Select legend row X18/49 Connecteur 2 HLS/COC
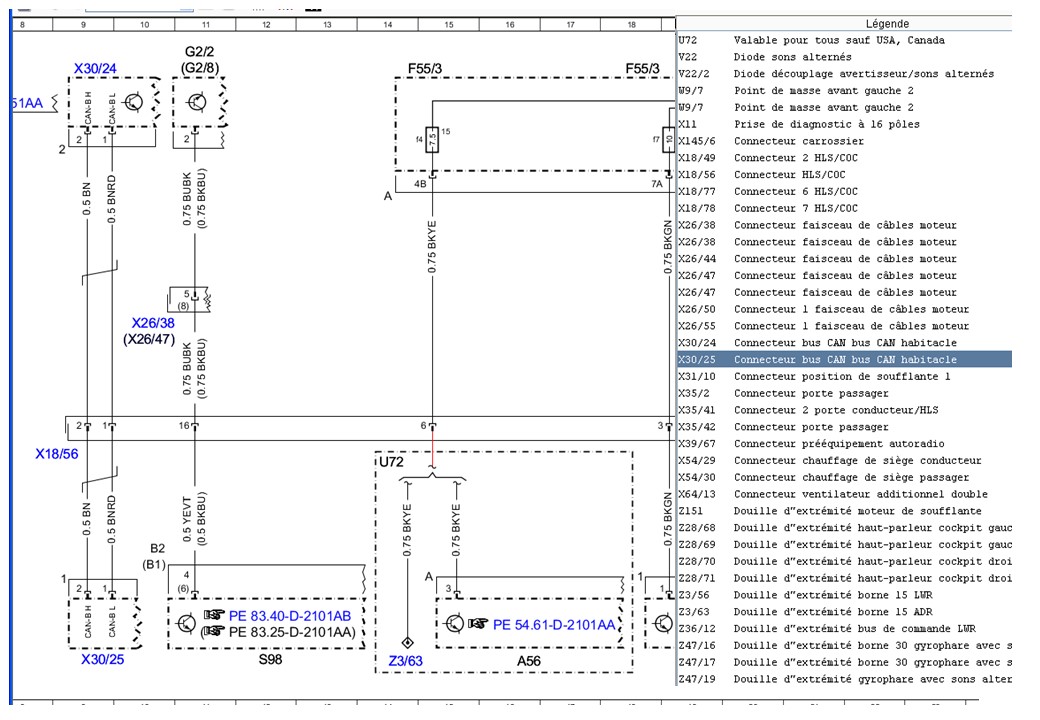 click(844, 158)
